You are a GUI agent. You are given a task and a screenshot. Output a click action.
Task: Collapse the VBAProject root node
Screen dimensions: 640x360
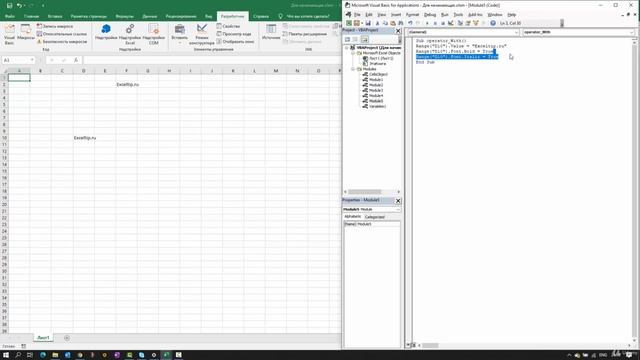pos(347,48)
